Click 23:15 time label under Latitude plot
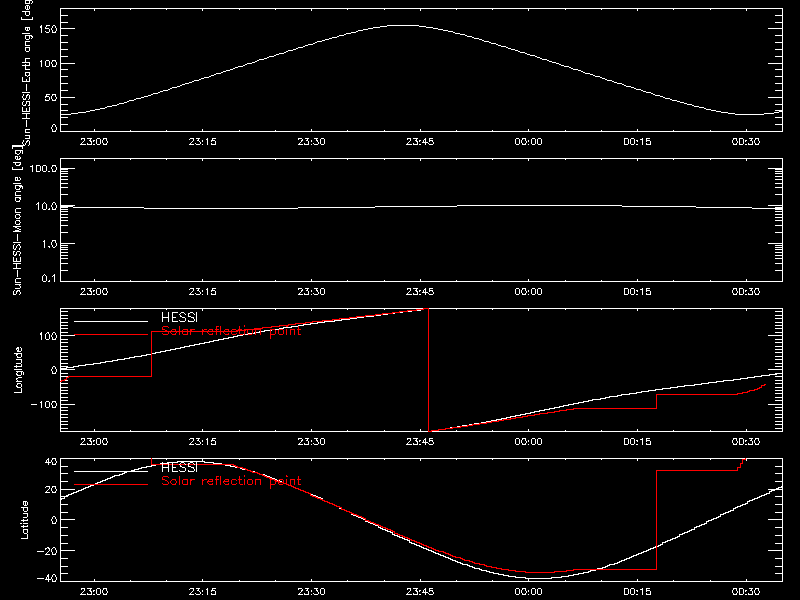This screenshot has height=600, width=800. pyautogui.click(x=203, y=592)
